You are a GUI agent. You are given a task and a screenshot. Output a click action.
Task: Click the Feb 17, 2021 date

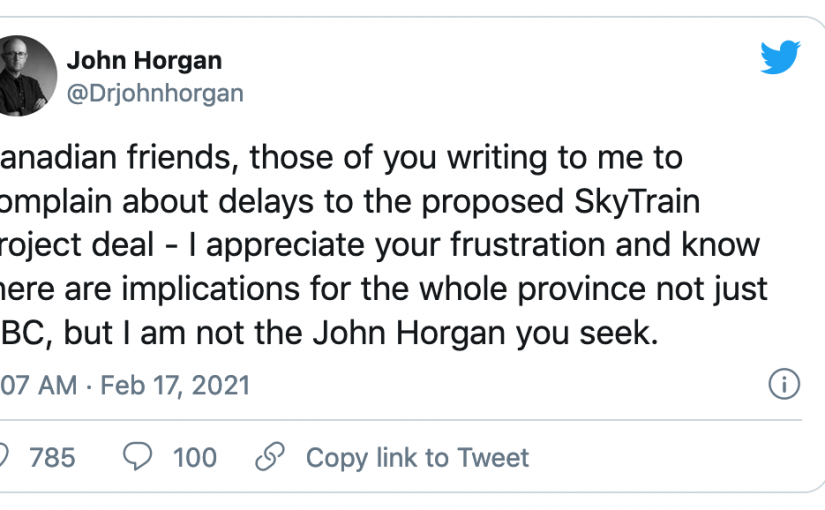174,385
